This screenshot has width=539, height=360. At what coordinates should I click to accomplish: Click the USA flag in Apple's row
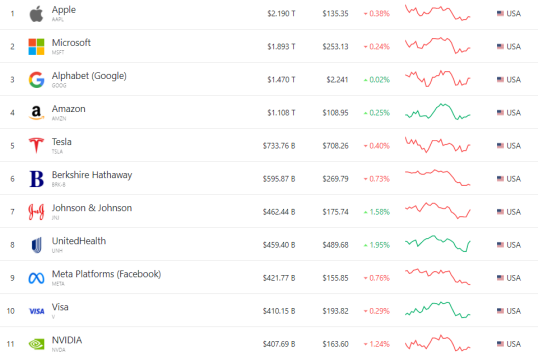[500, 14]
